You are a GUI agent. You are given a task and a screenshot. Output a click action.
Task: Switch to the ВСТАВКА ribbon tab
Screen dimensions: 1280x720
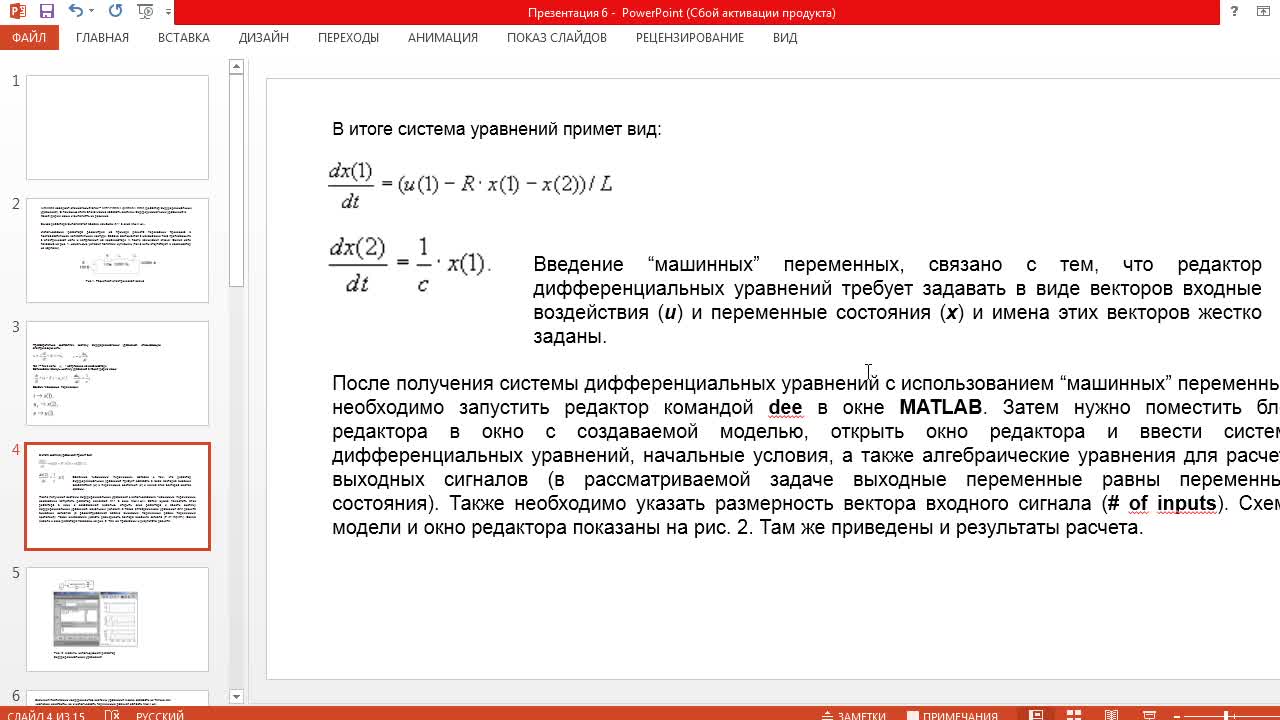(184, 37)
